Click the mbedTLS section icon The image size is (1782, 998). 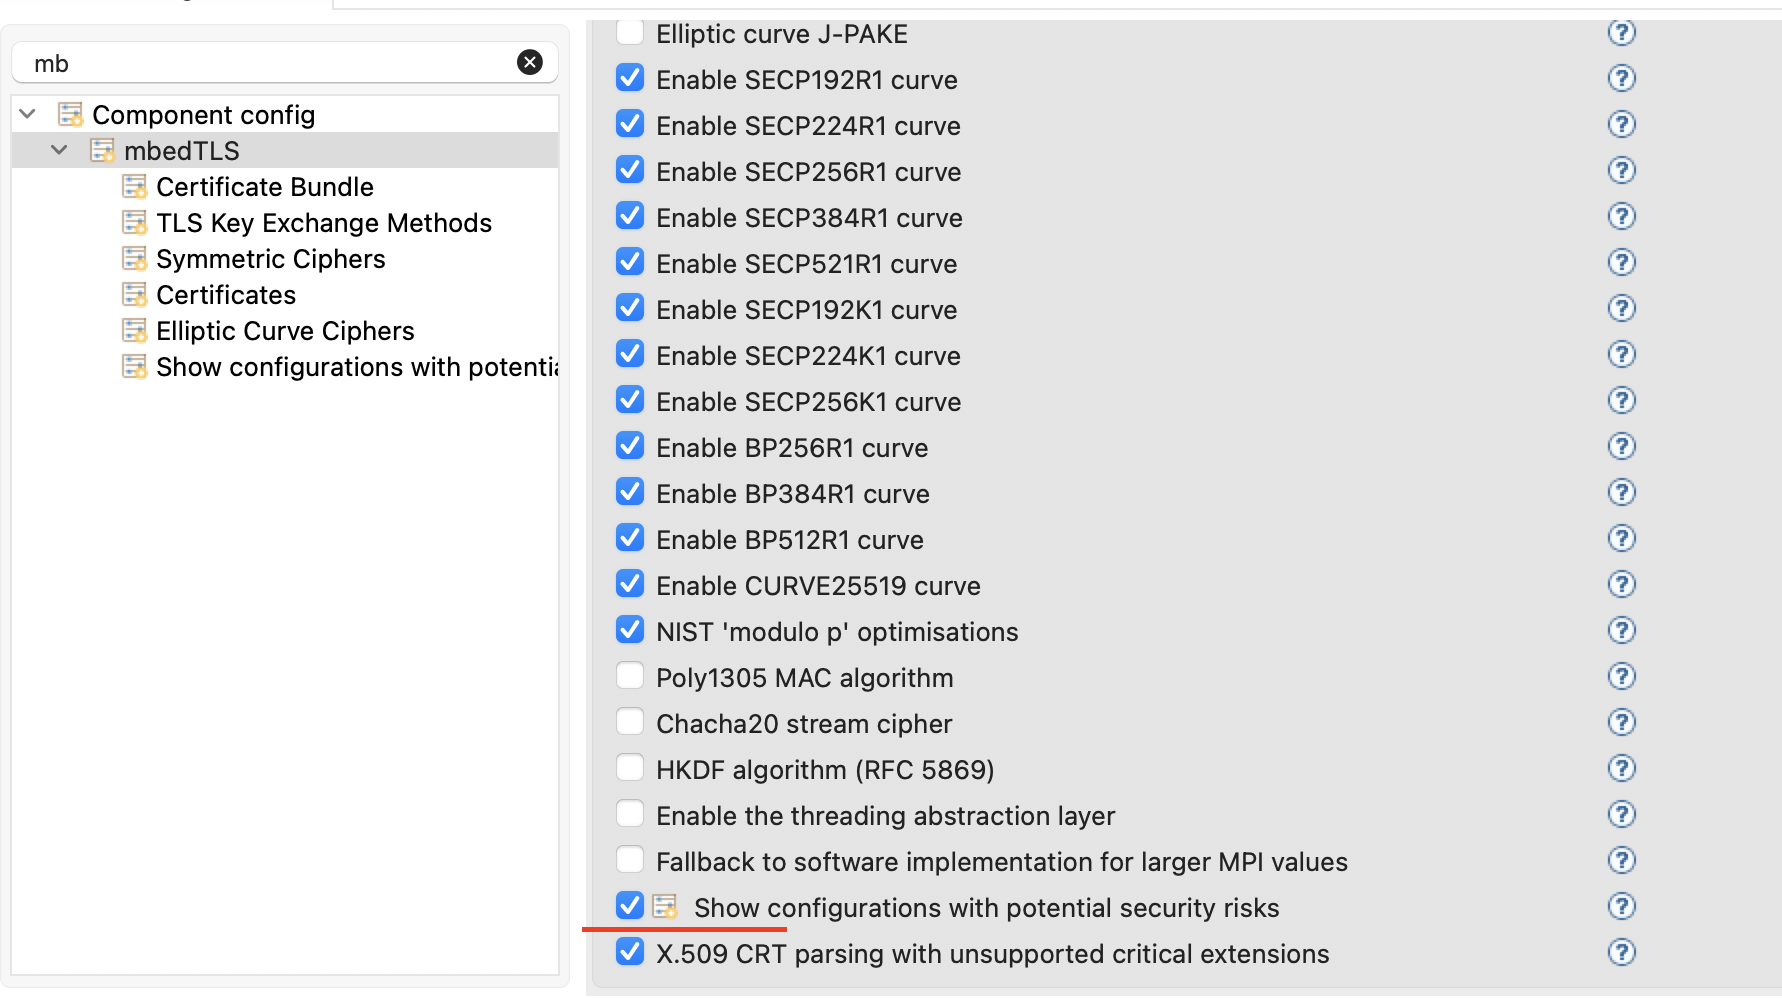point(103,150)
